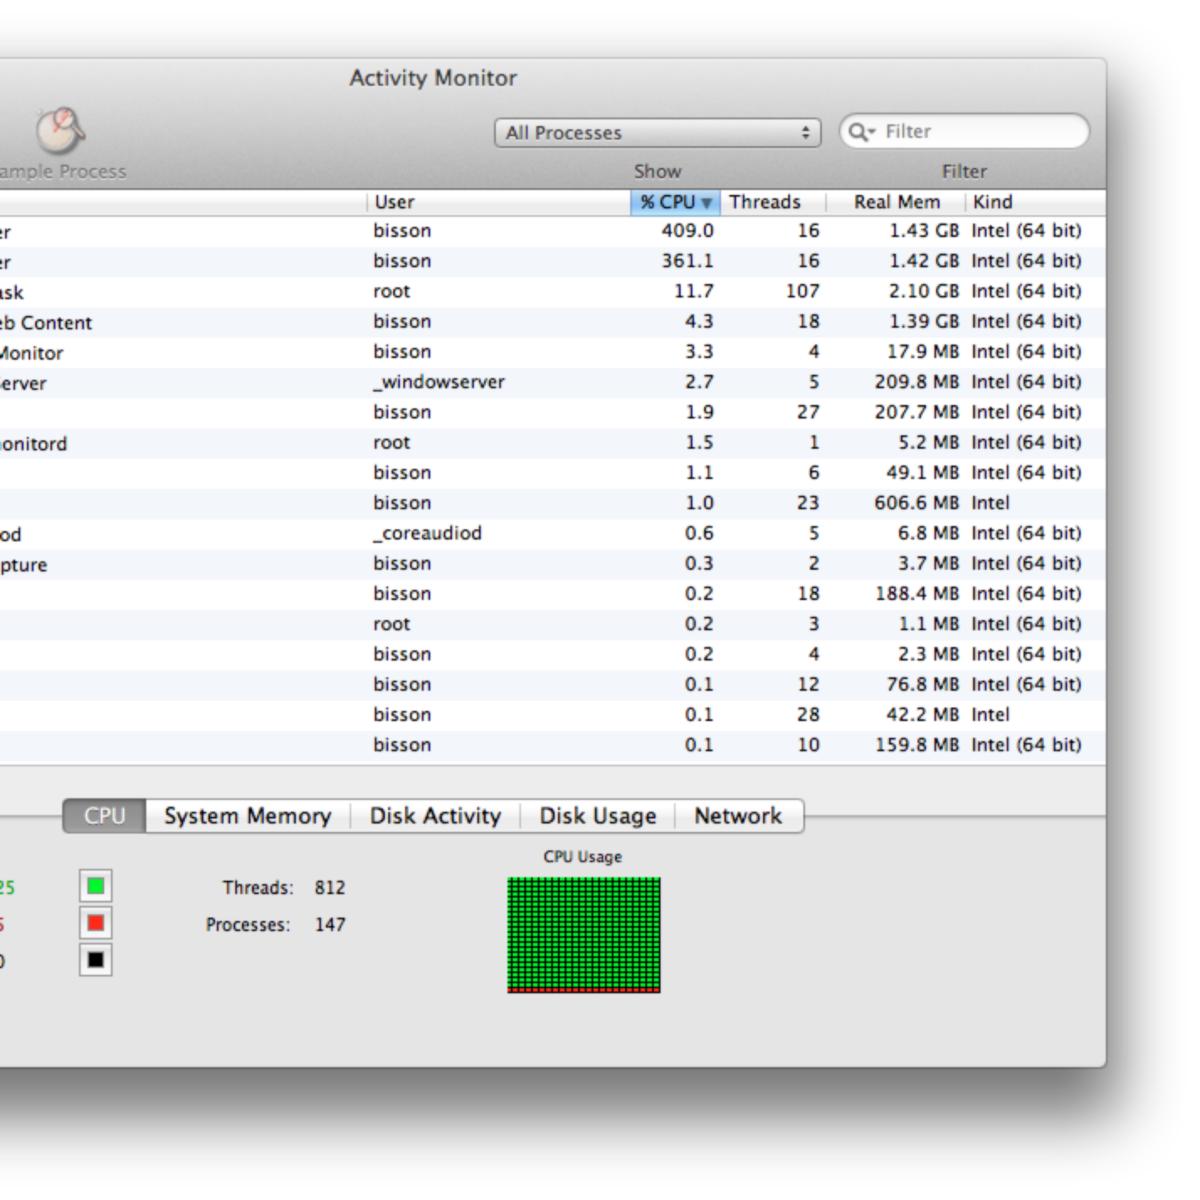Image resolution: width=1200 pixels, height=1200 pixels.
Task: Click the Sample Process toolbar icon
Action: click(59, 127)
